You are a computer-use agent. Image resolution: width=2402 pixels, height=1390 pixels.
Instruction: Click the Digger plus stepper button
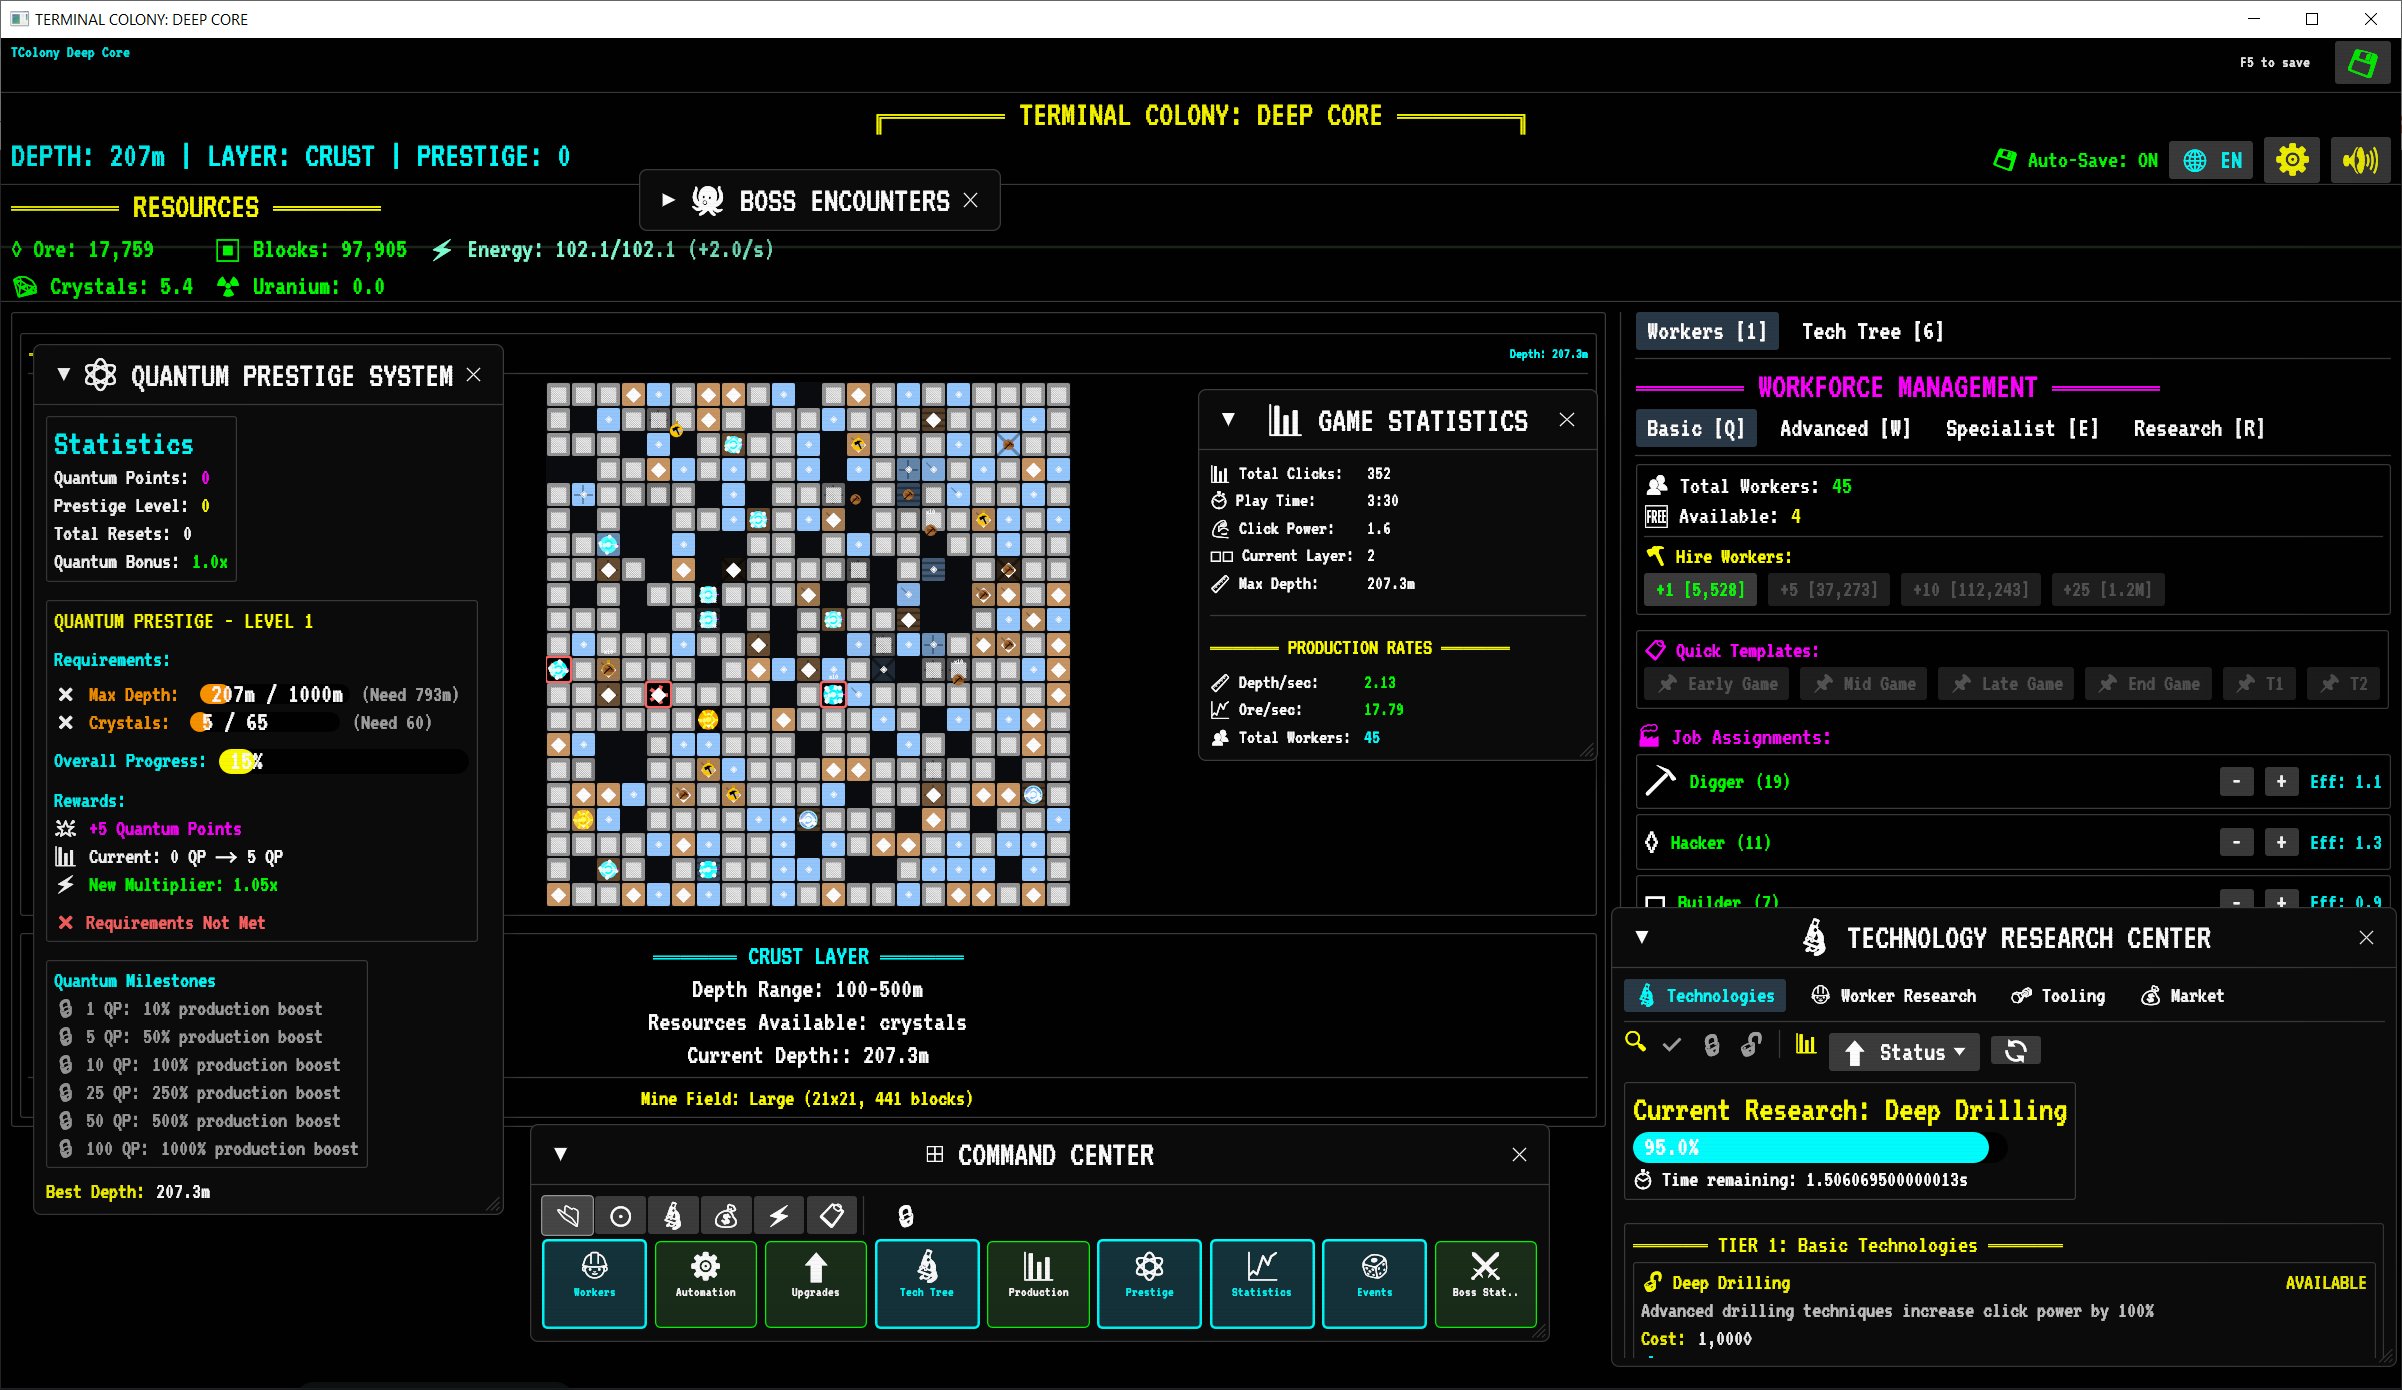click(x=2280, y=782)
